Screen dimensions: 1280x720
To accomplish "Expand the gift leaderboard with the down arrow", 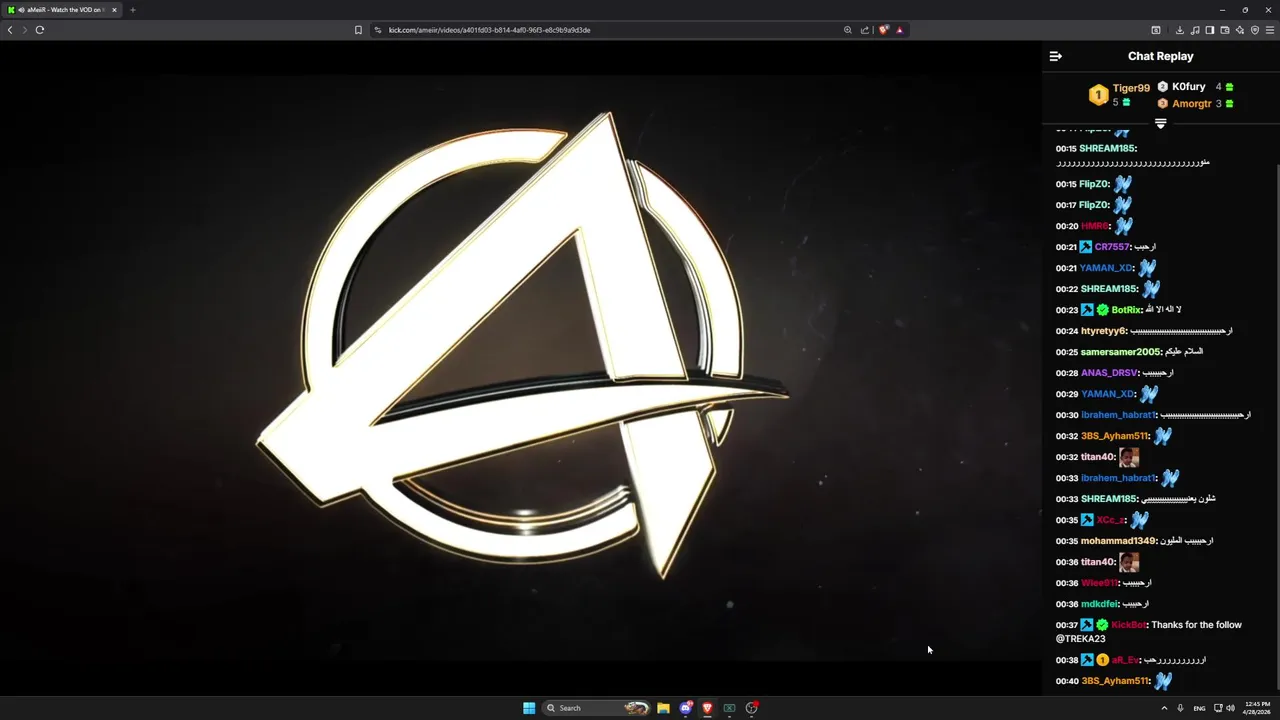I will click(1161, 124).
